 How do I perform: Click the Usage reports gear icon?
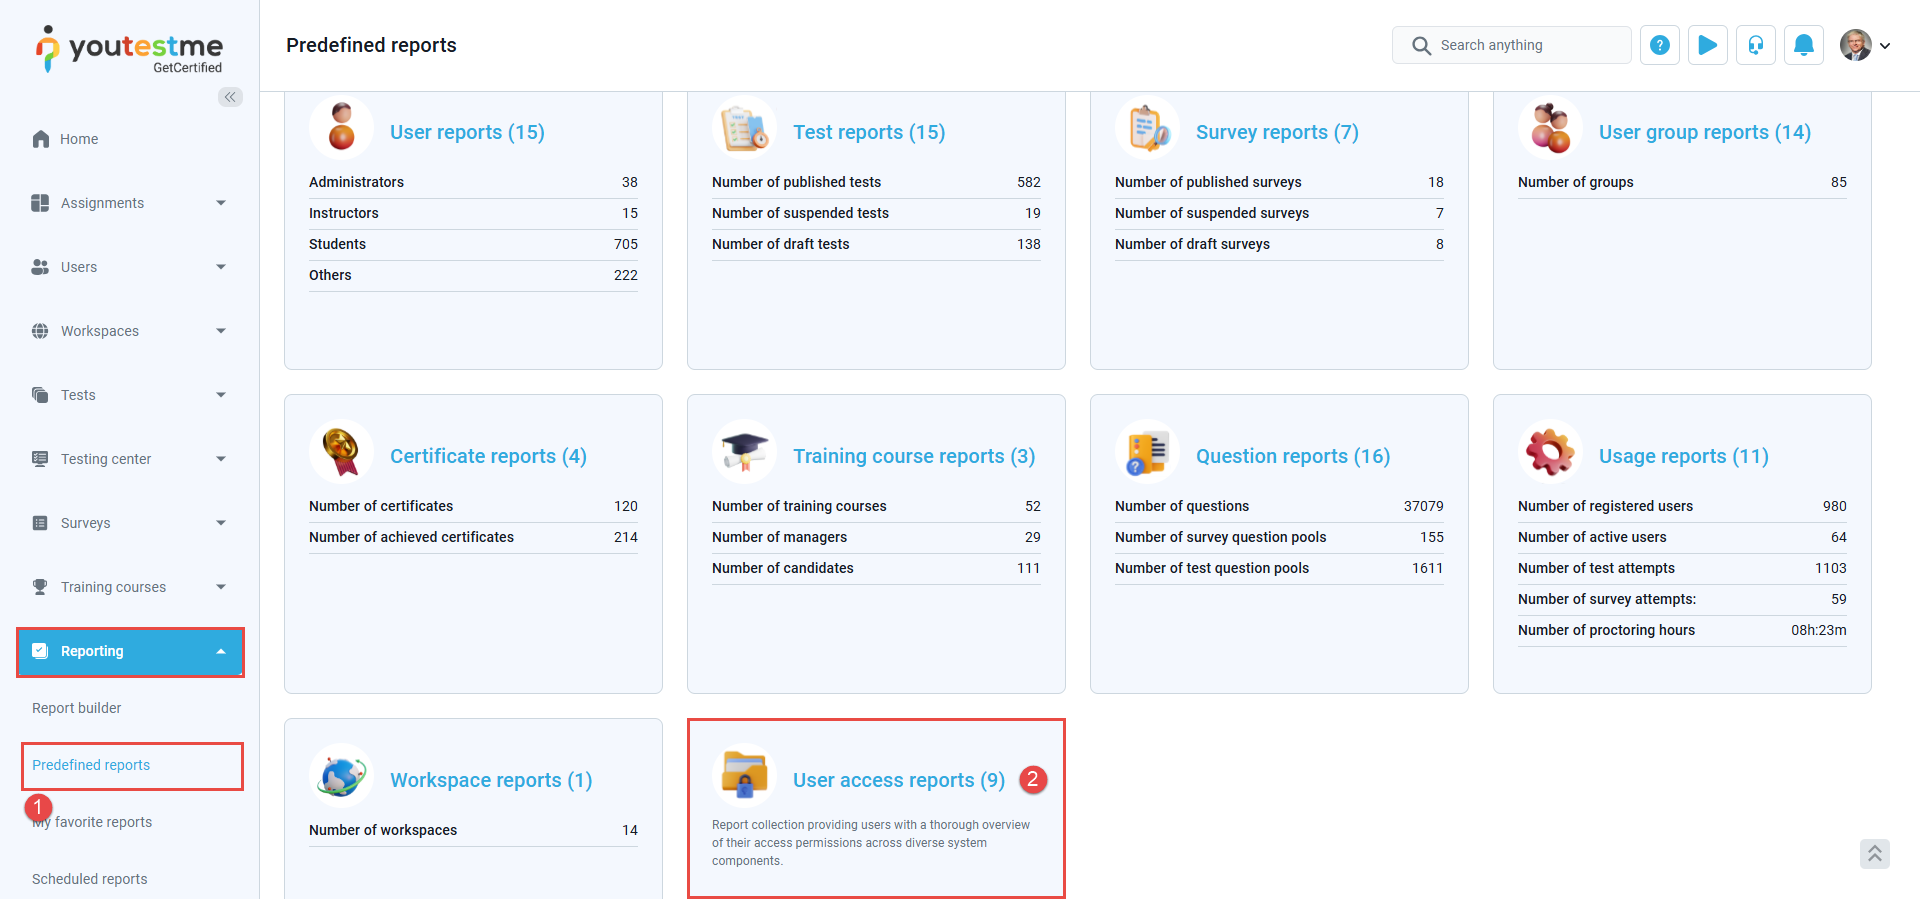(x=1549, y=453)
